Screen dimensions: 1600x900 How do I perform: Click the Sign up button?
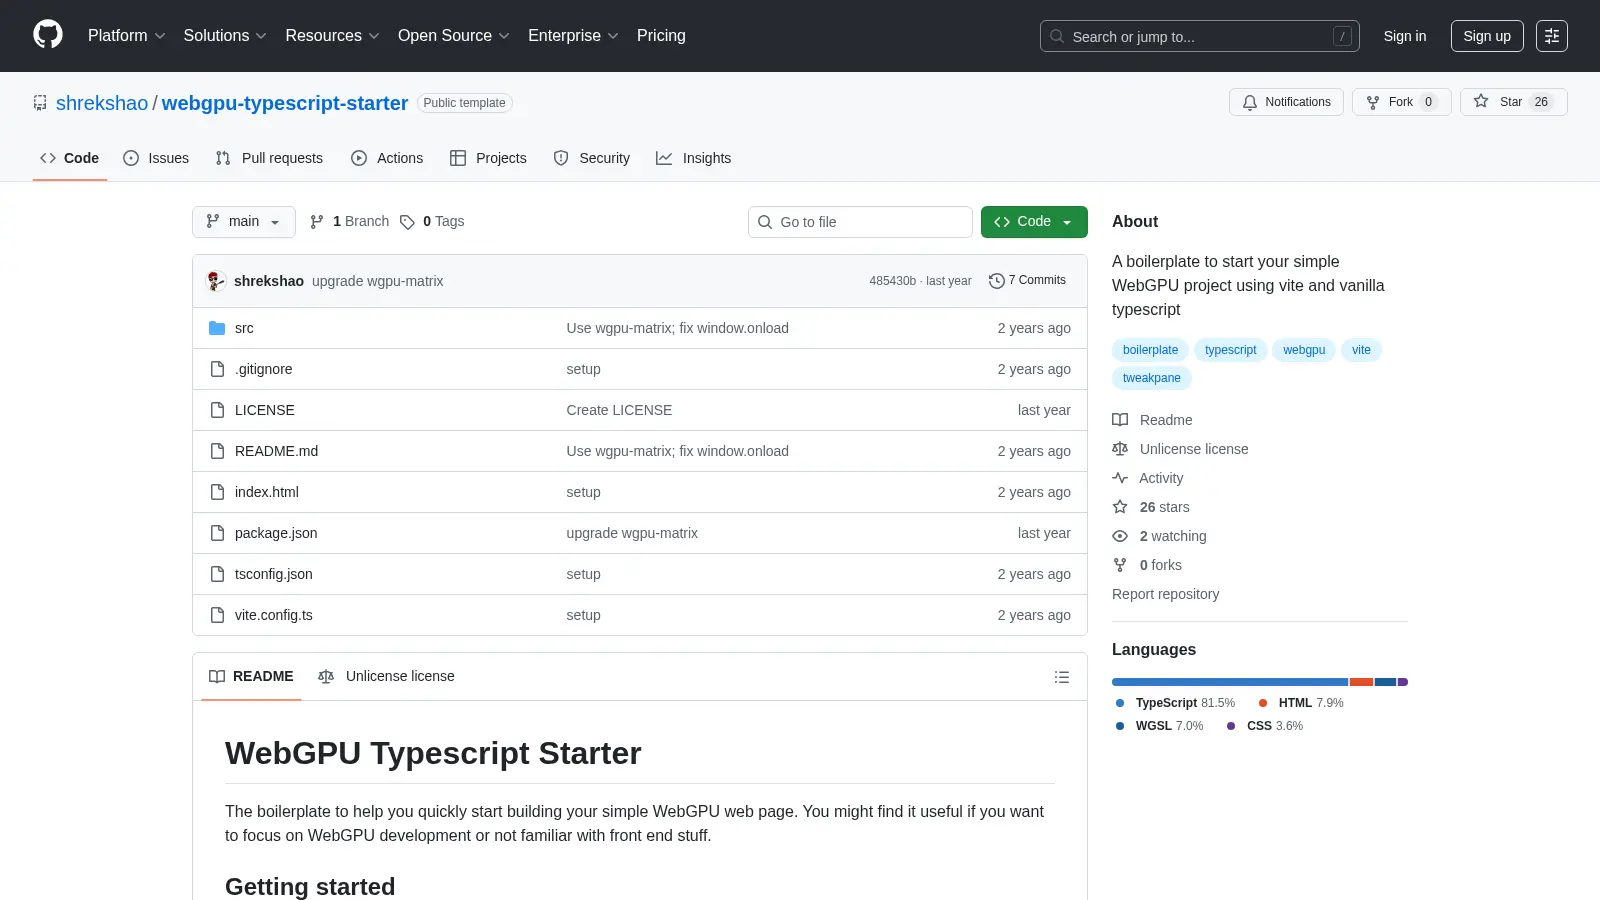click(1487, 36)
